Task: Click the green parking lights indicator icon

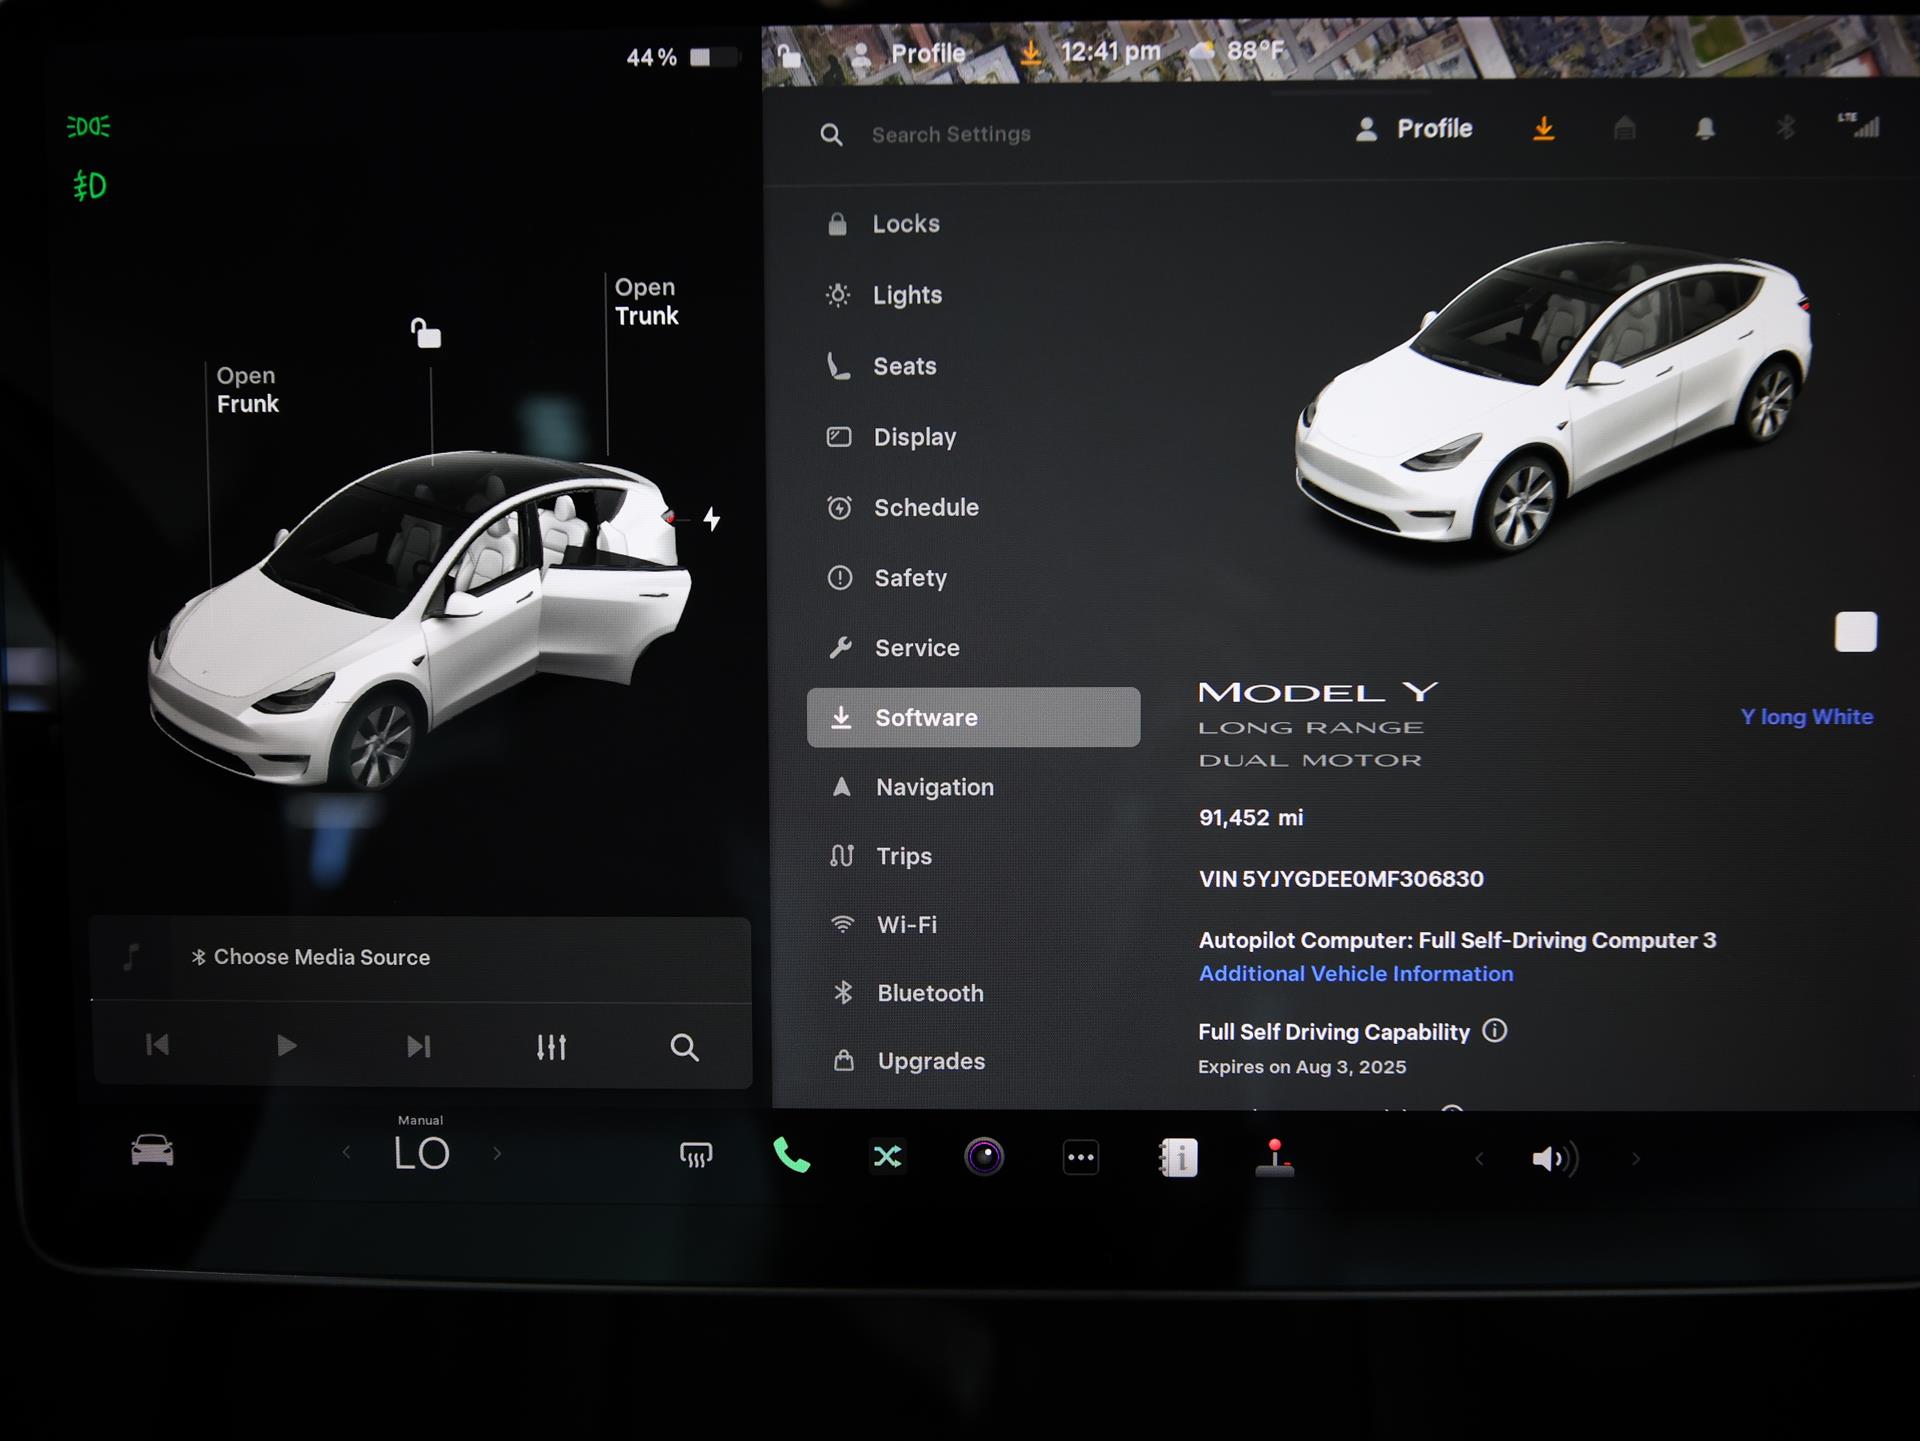Action: [88, 127]
